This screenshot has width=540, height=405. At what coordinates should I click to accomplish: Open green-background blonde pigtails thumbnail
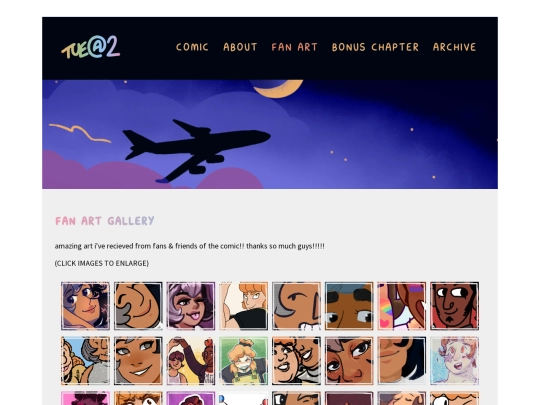[x=243, y=361]
